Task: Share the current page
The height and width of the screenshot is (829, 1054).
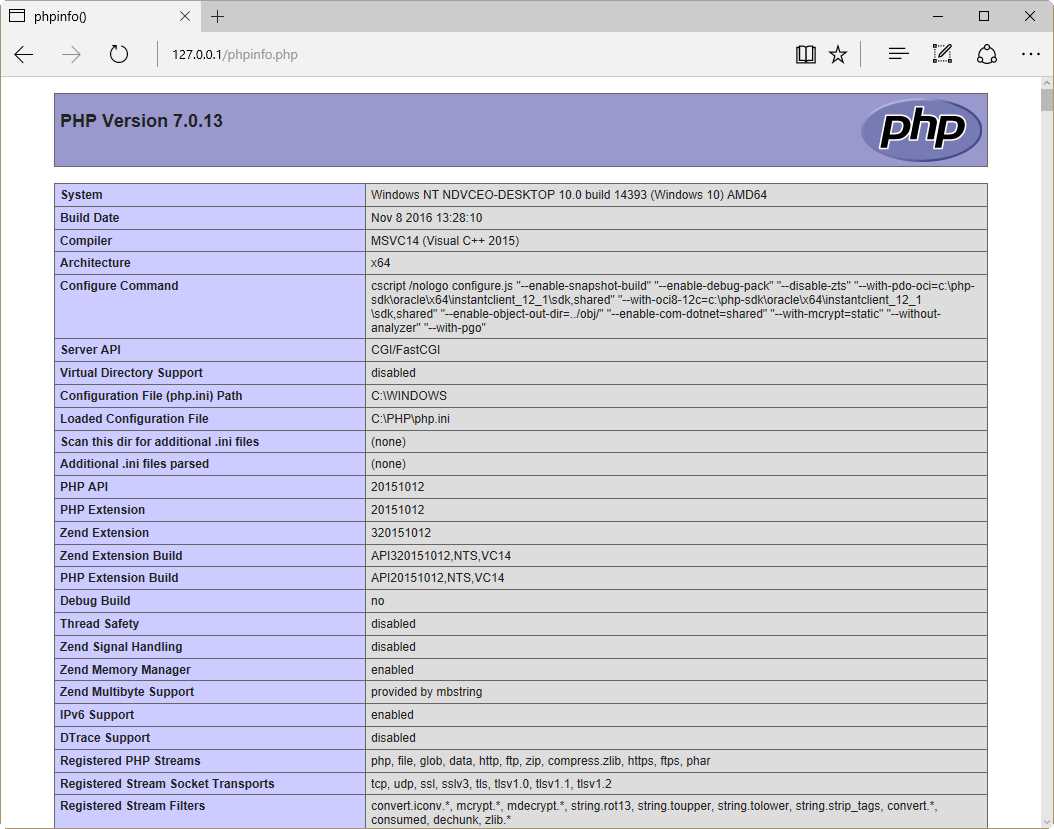Action: 986,54
